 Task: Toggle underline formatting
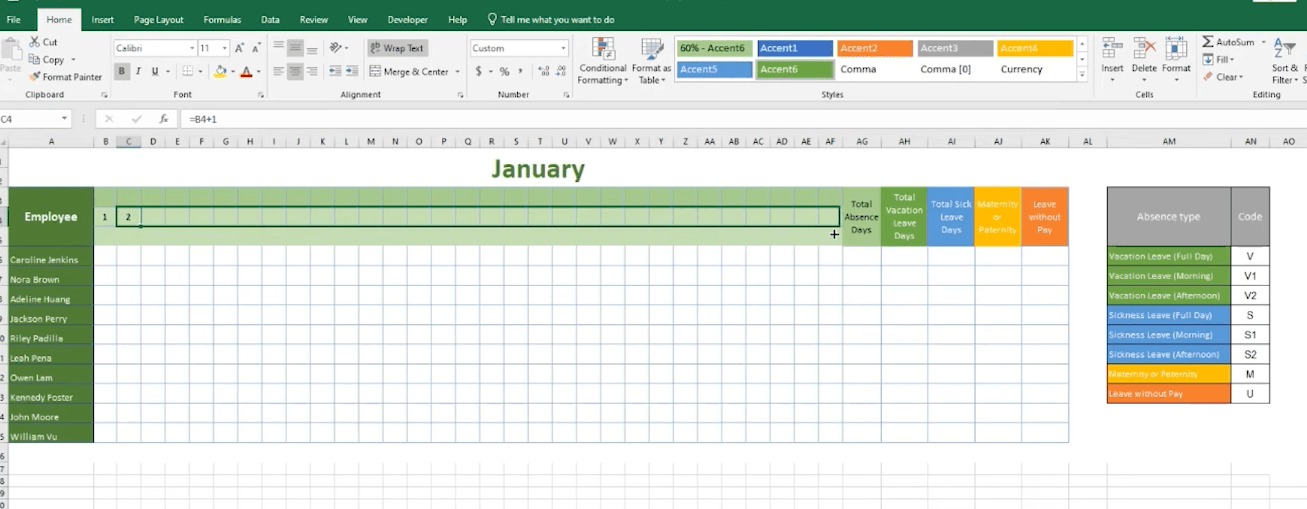click(155, 71)
